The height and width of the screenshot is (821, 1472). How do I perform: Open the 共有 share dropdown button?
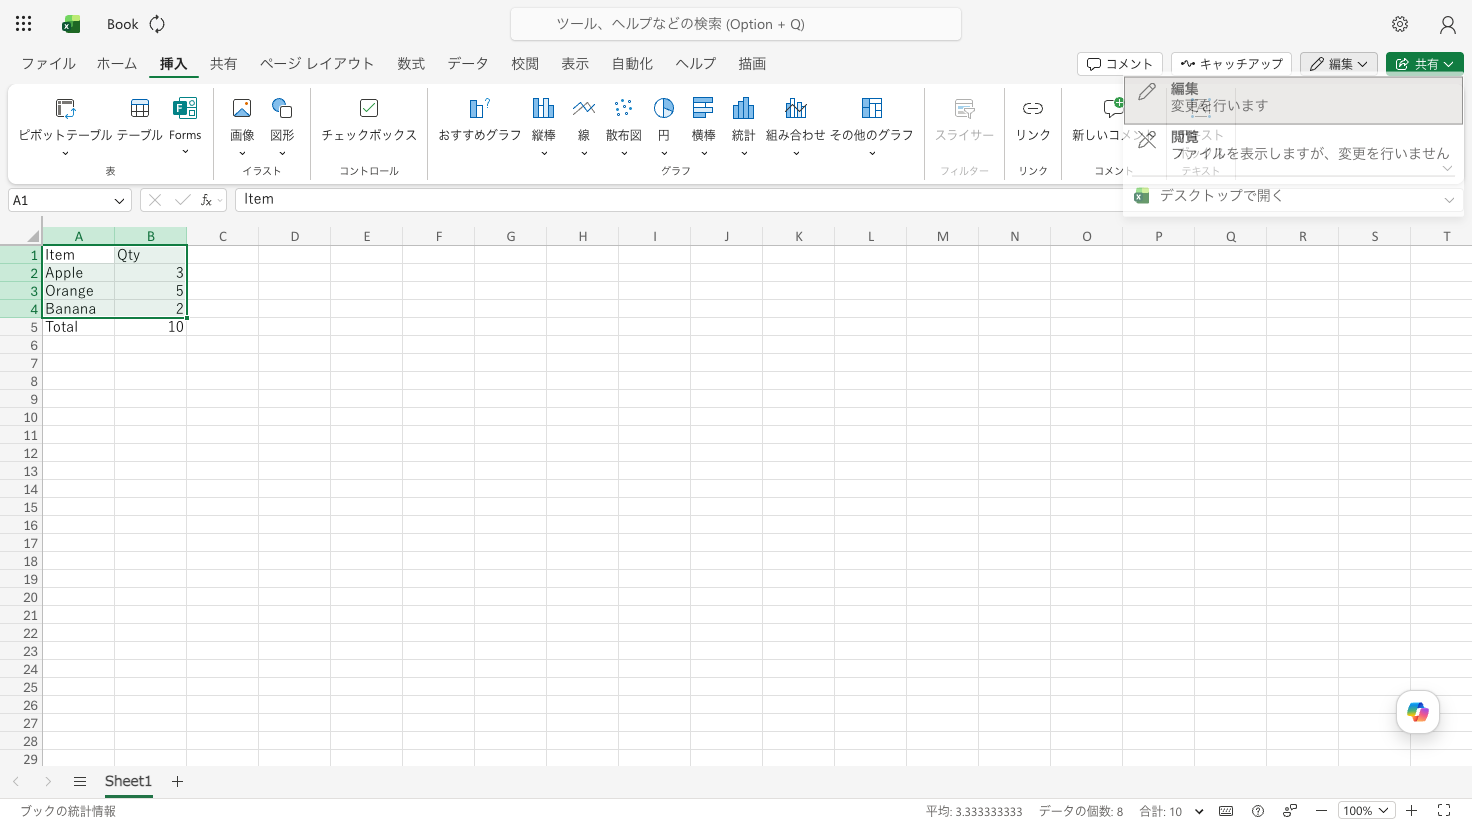[x=1424, y=63]
